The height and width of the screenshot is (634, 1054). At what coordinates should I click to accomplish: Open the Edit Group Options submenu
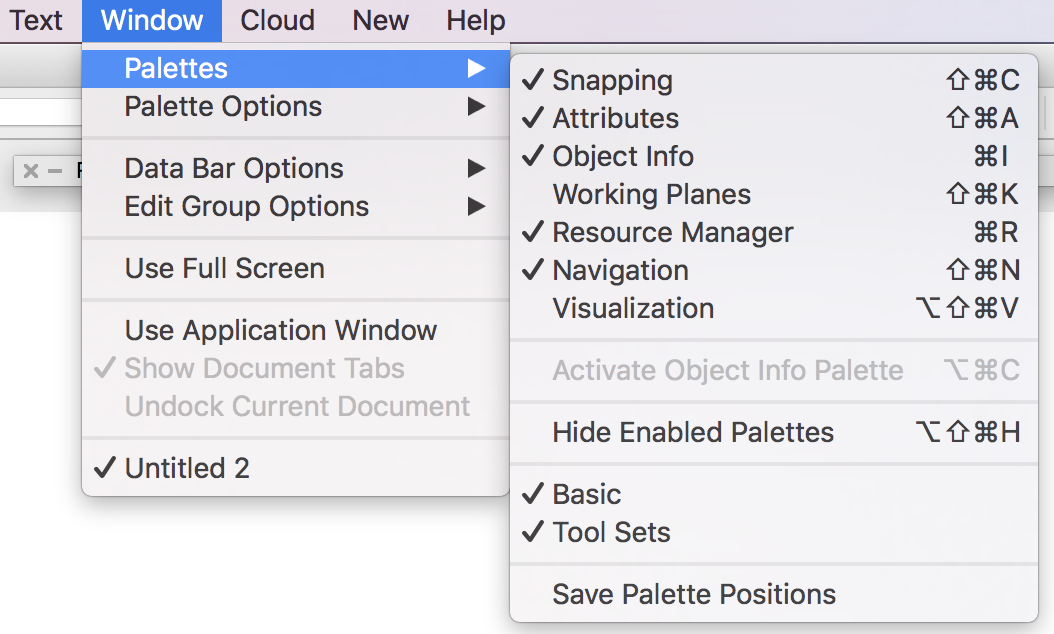[x=247, y=207]
